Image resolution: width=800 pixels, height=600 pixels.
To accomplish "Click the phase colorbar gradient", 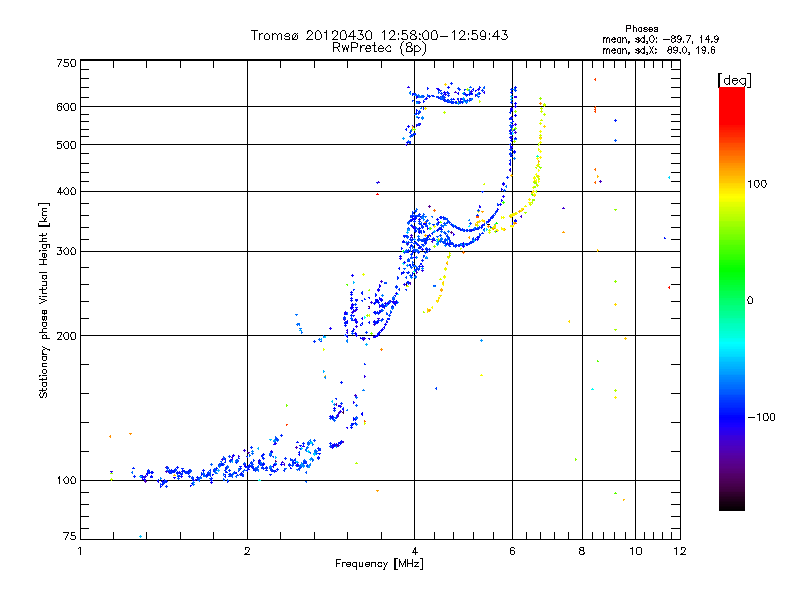I will pos(732,298).
